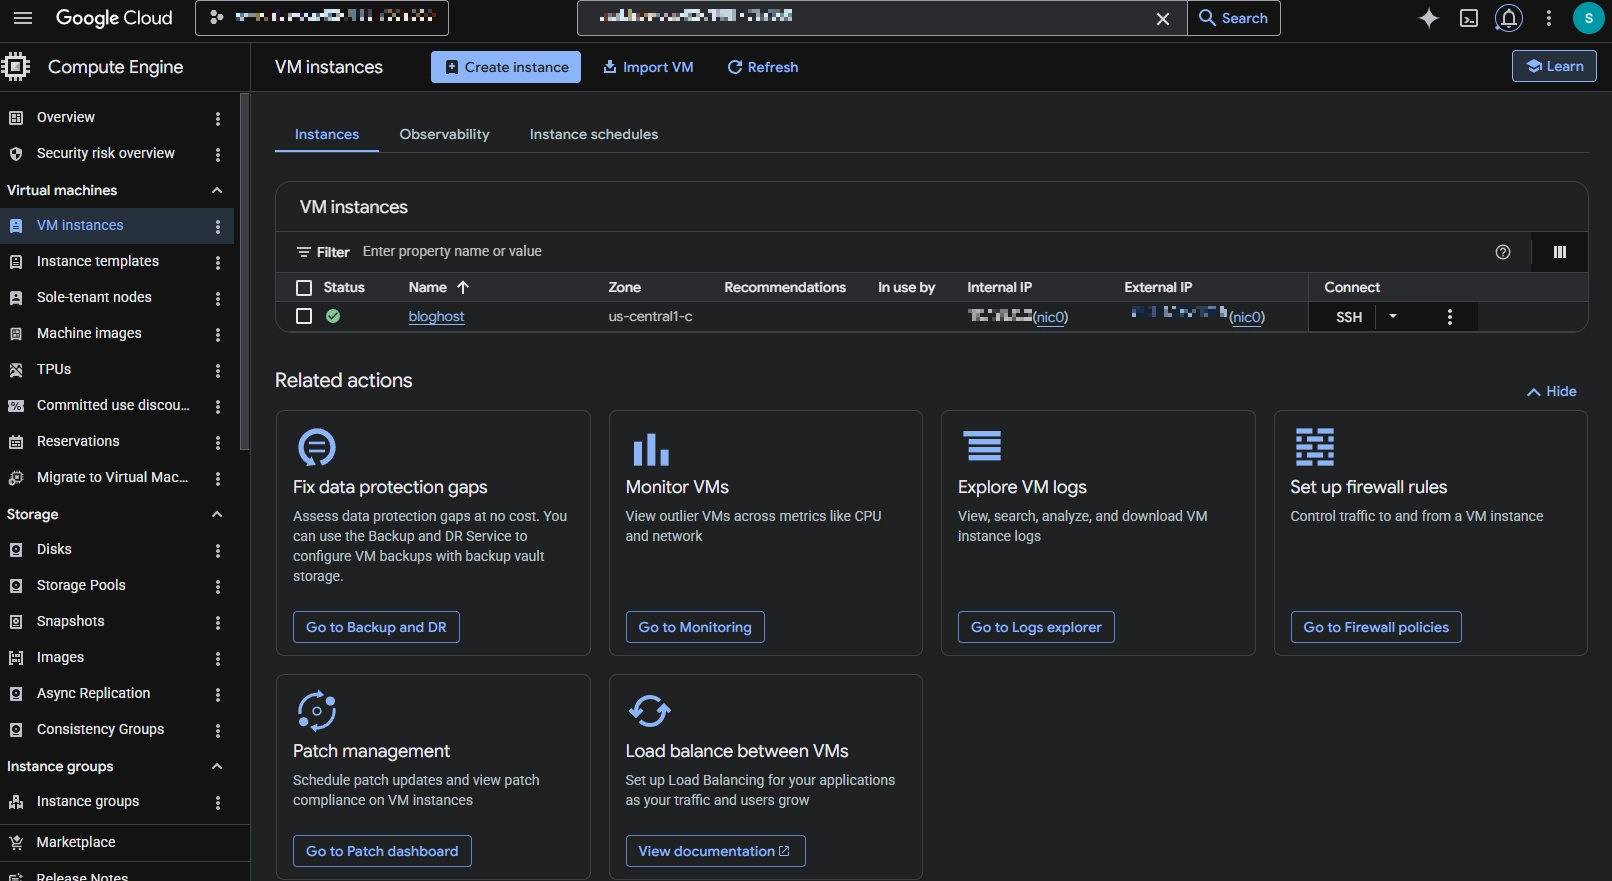
Task: Open options menu for Security risk overview item
Action: [218, 154]
